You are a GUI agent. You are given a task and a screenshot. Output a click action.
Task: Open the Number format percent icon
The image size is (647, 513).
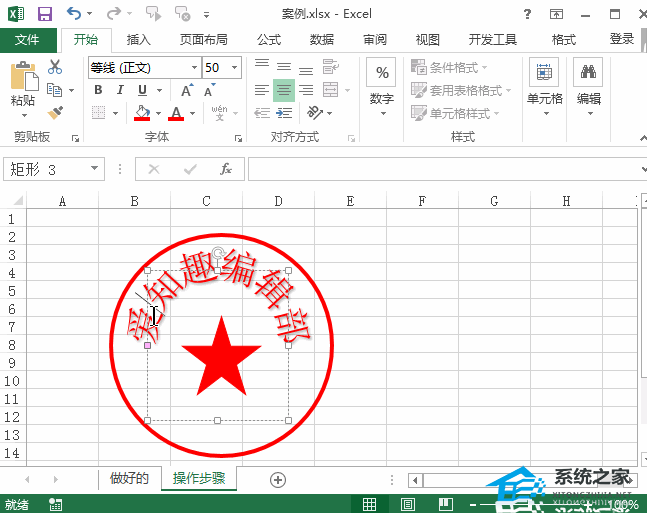pos(381,73)
